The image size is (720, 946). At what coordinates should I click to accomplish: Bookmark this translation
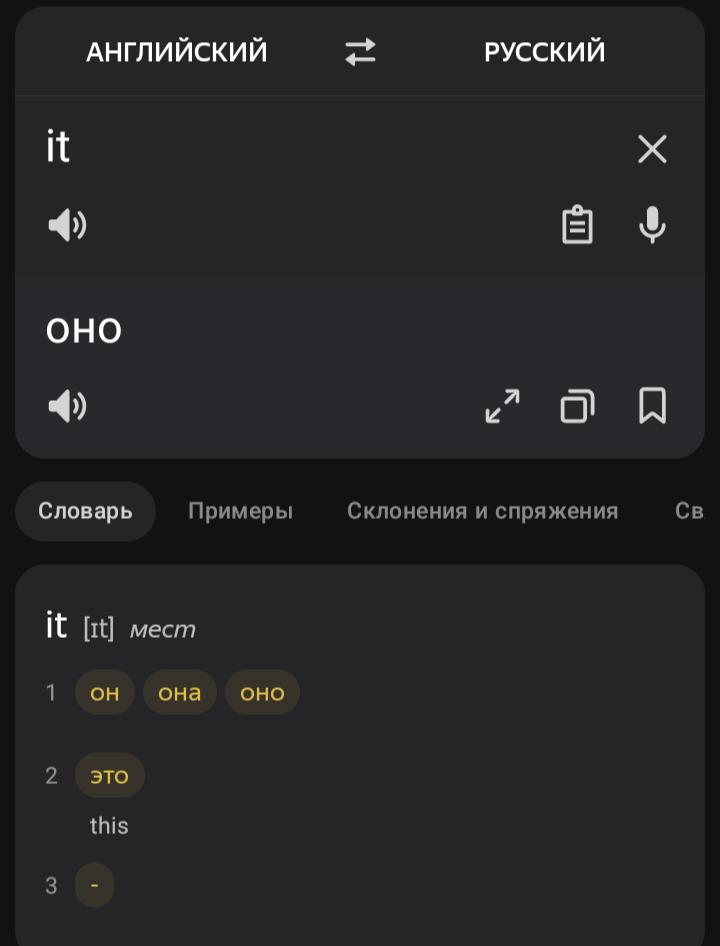click(652, 406)
